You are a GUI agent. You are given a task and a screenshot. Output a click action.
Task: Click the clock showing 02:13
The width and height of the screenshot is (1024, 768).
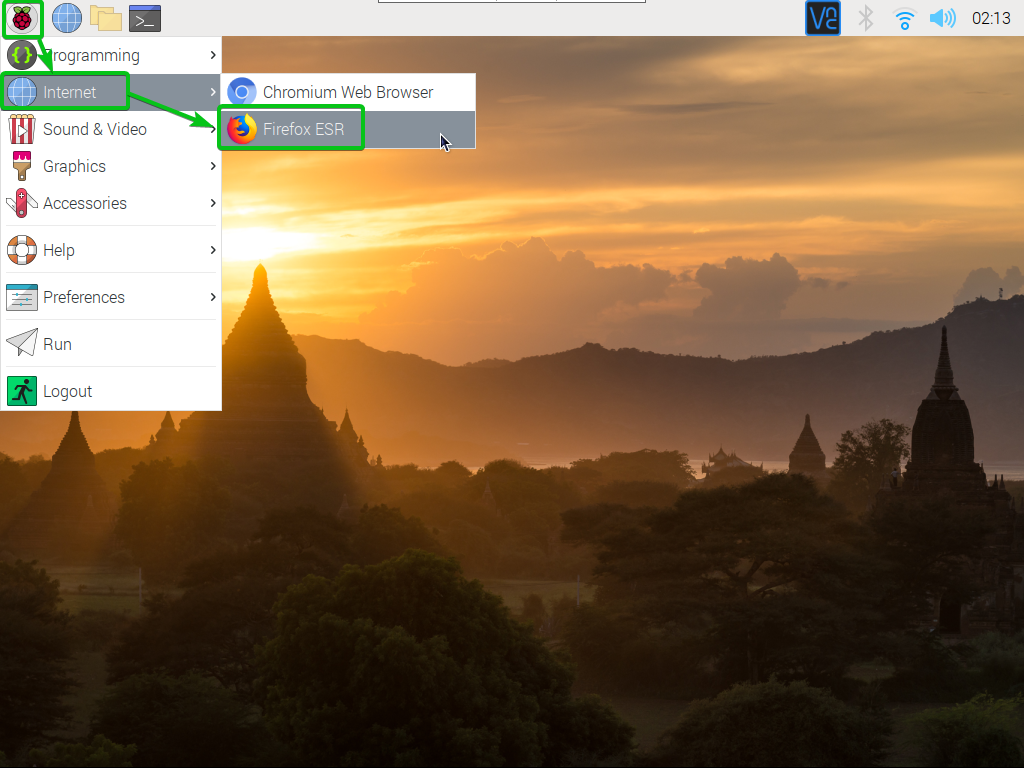click(991, 18)
